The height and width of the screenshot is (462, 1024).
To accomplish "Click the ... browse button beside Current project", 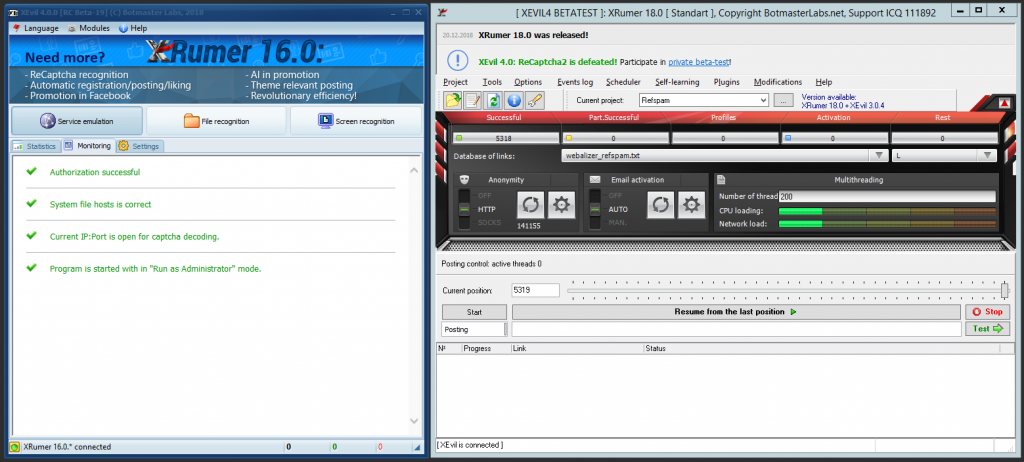I will [784, 101].
